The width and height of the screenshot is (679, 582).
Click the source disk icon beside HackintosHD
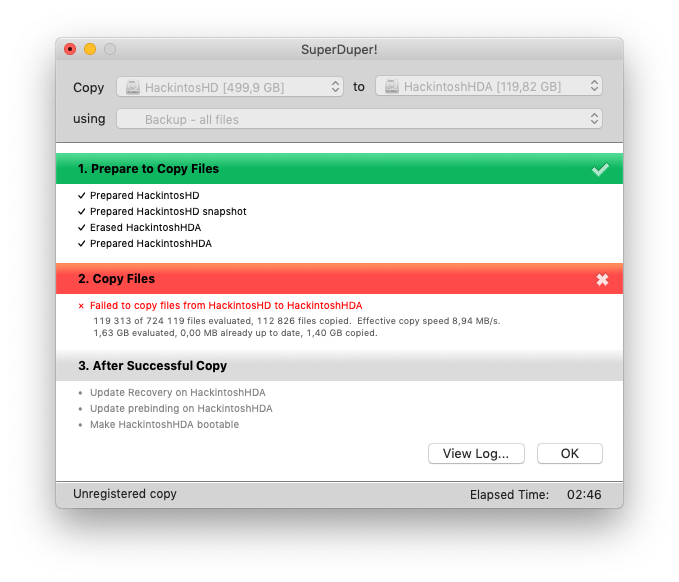[x=134, y=87]
